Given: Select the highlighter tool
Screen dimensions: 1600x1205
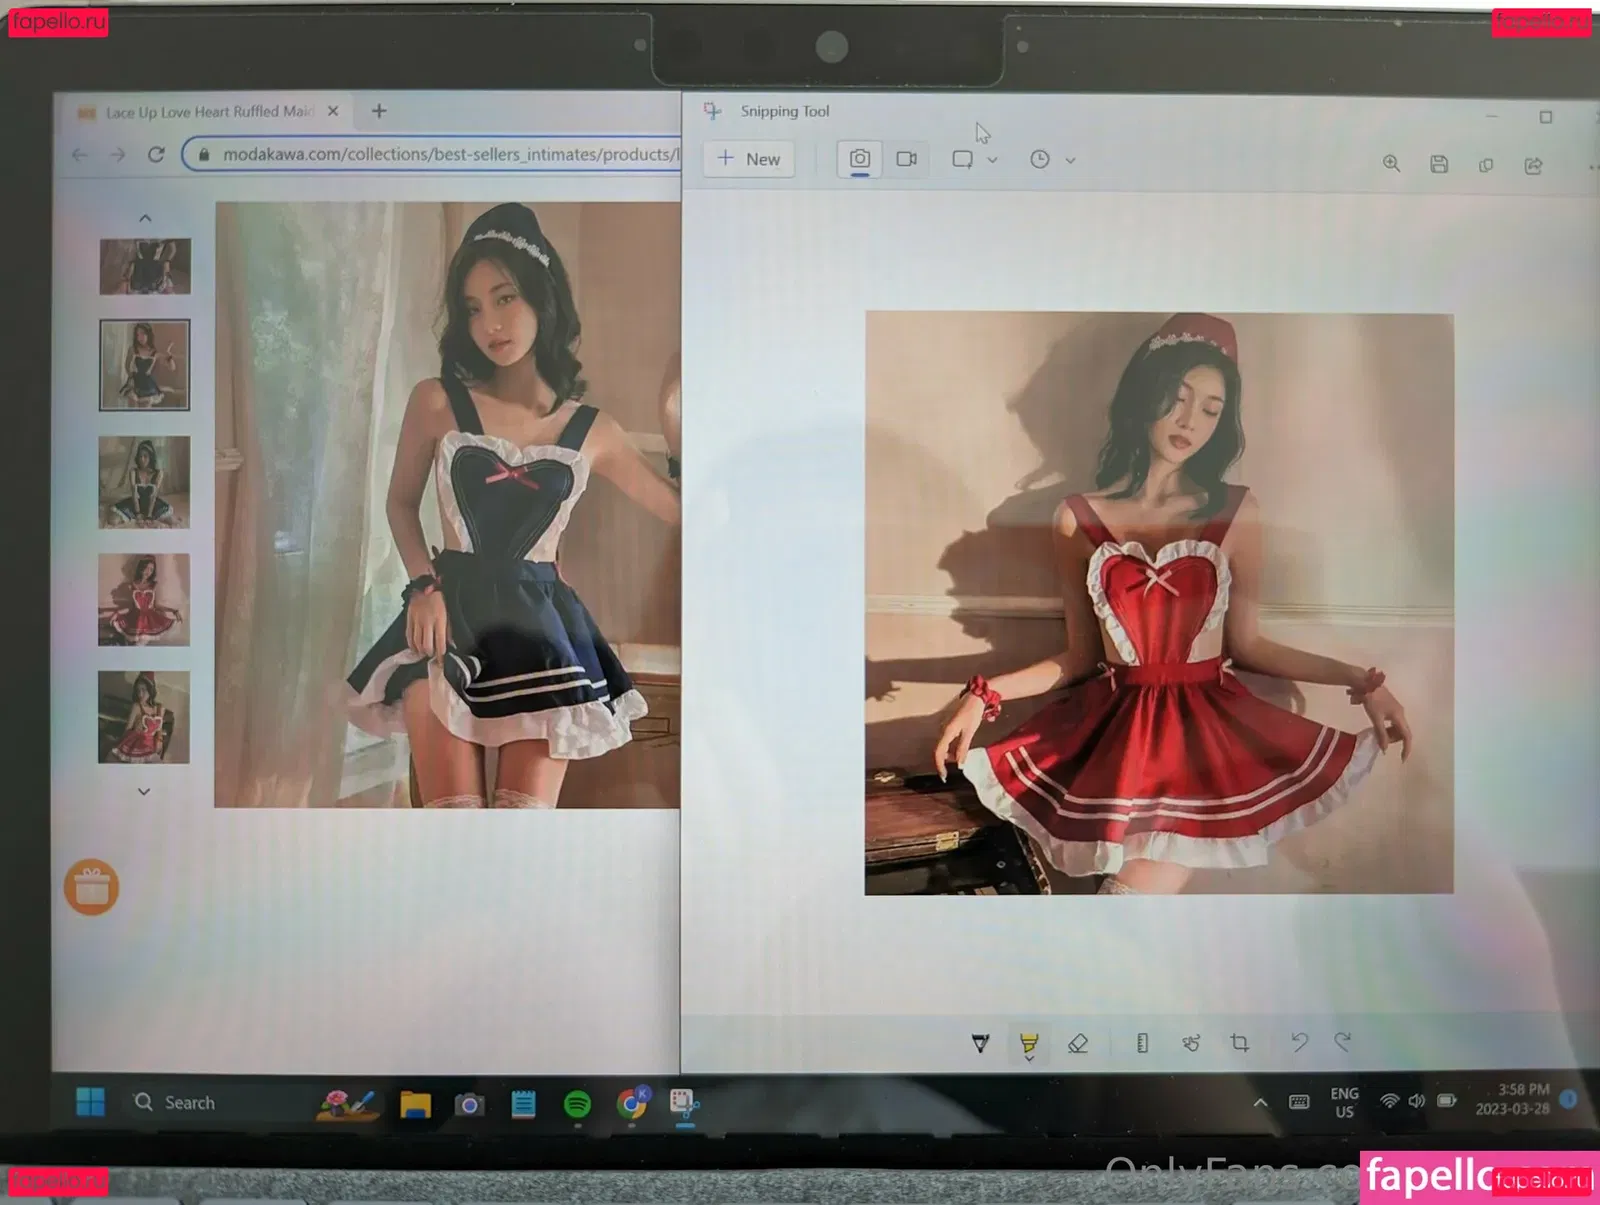Looking at the screenshot, I should 1028,1043.
